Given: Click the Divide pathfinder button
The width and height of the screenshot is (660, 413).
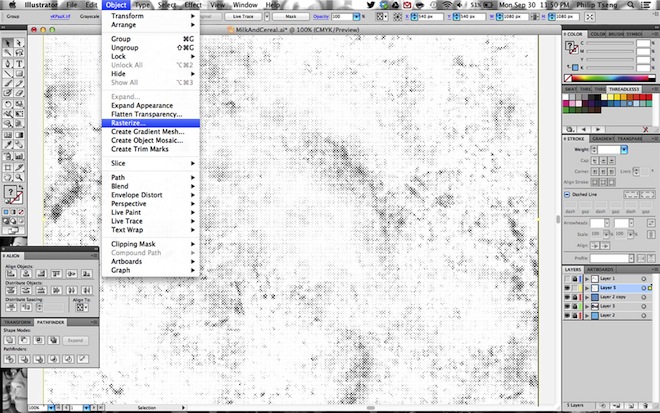Looking at the screenshot, I should tap(10, 359).
